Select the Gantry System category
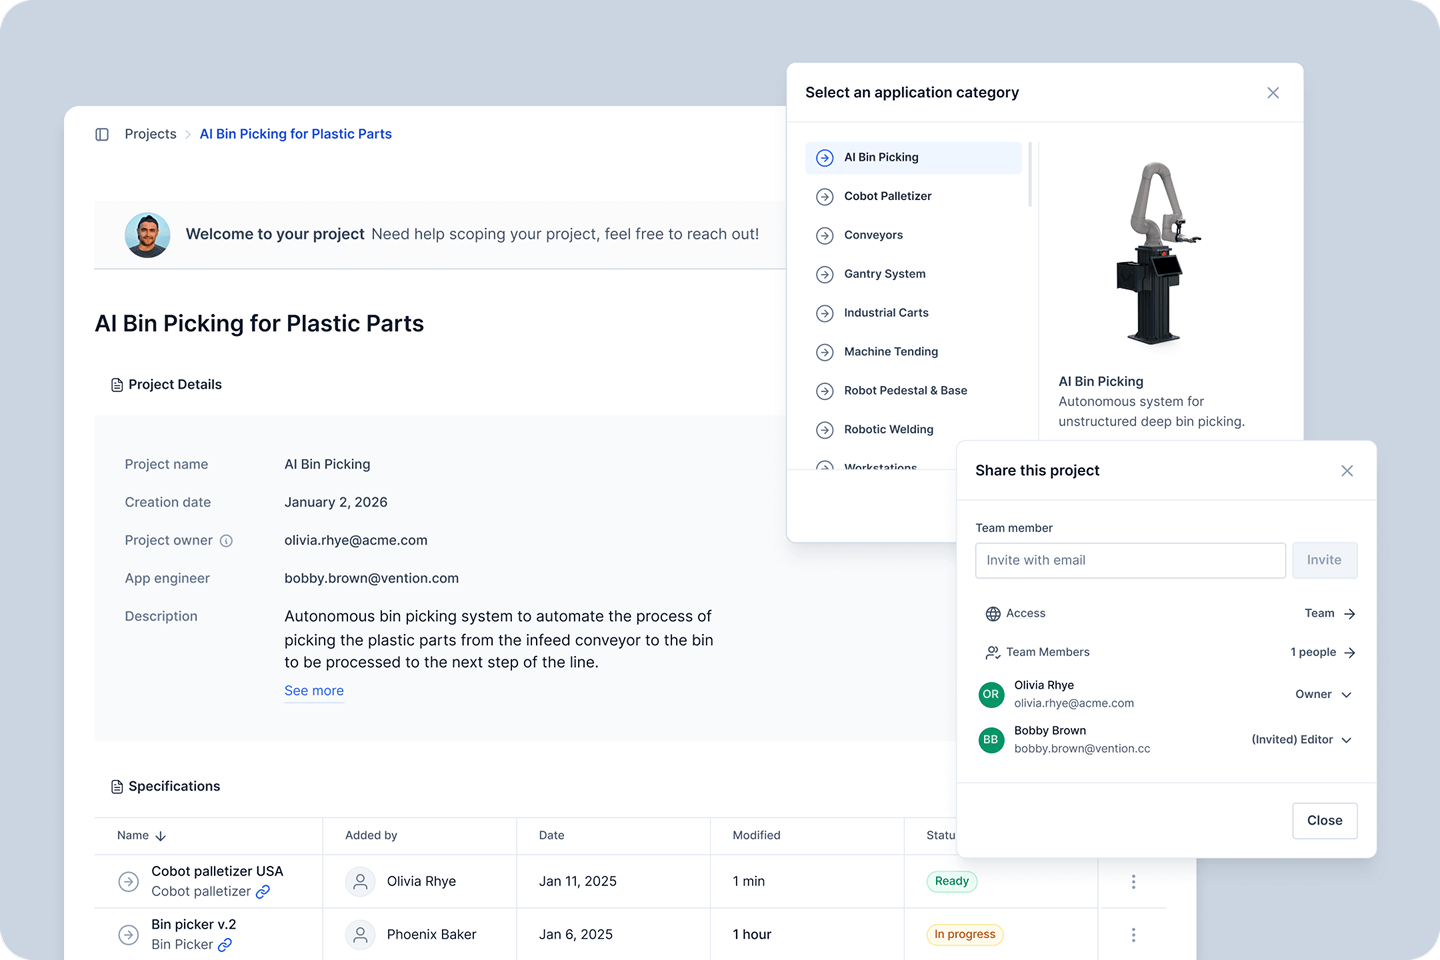1440x960 pixels. coord(884,274)
